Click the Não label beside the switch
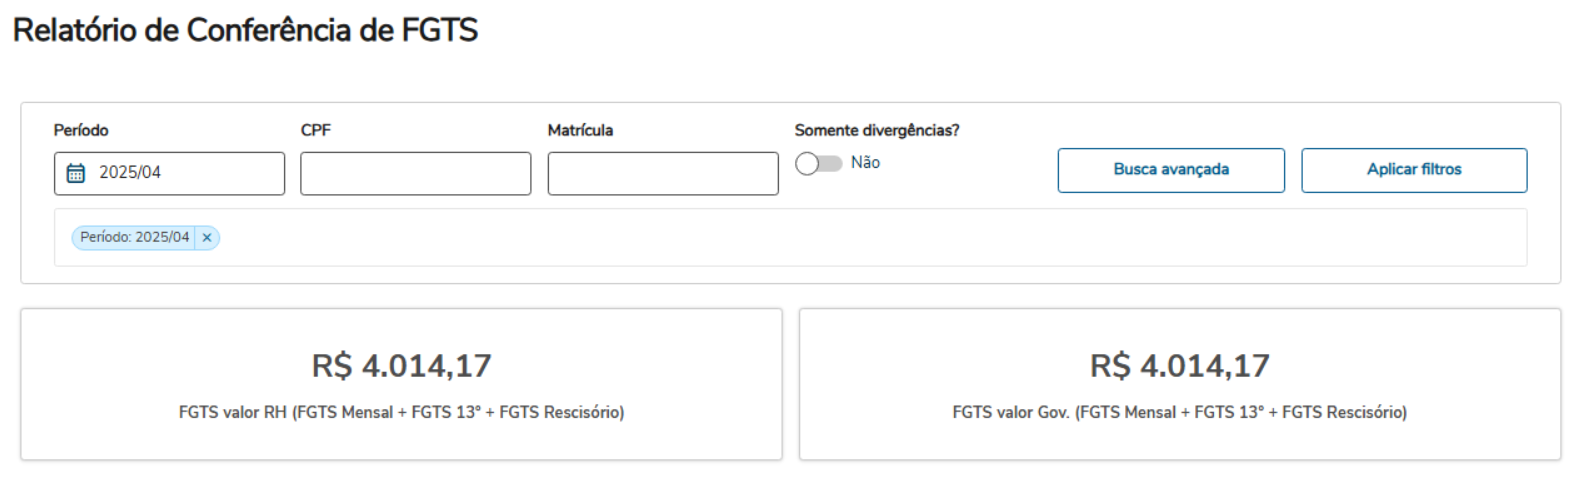Viewport: 1572px width, 487px height. (x=865, y=162)
